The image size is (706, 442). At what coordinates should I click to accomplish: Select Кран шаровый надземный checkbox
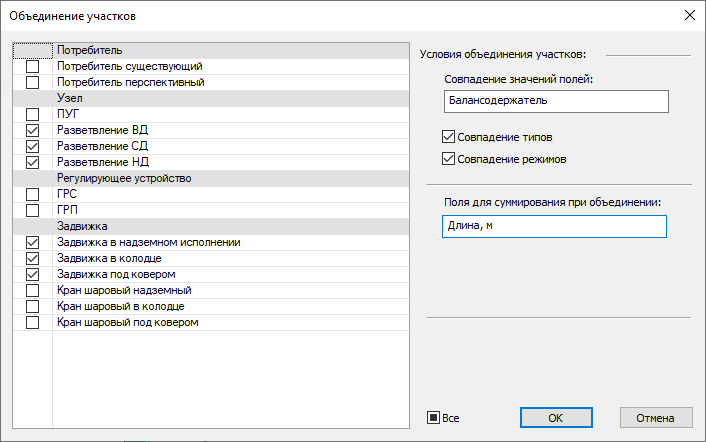[33, 290]
